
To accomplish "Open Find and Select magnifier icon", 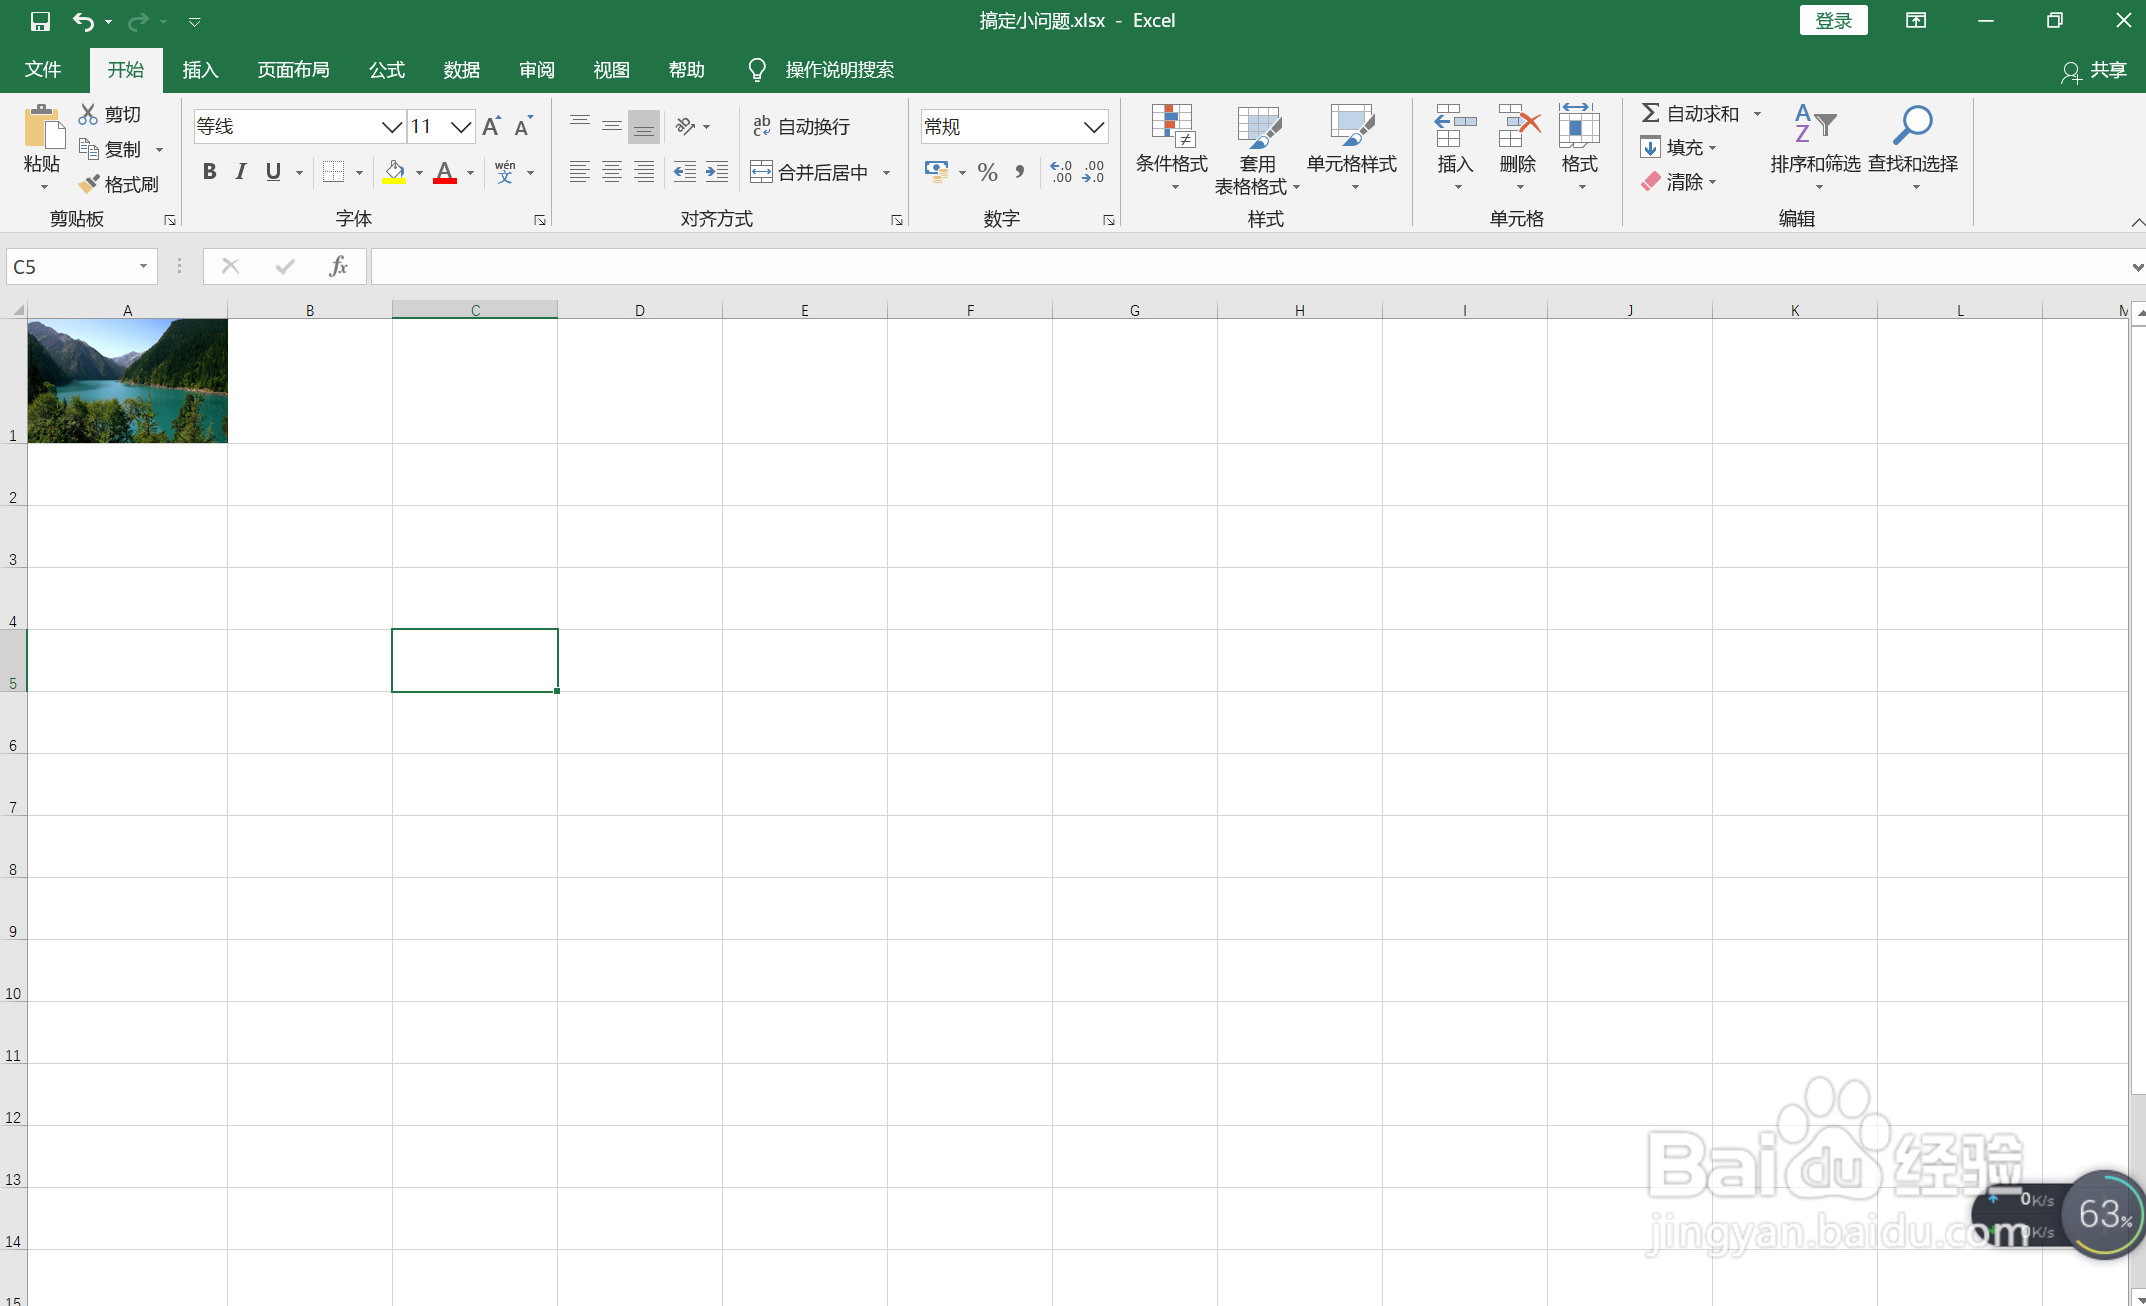I will [1912, 127].
